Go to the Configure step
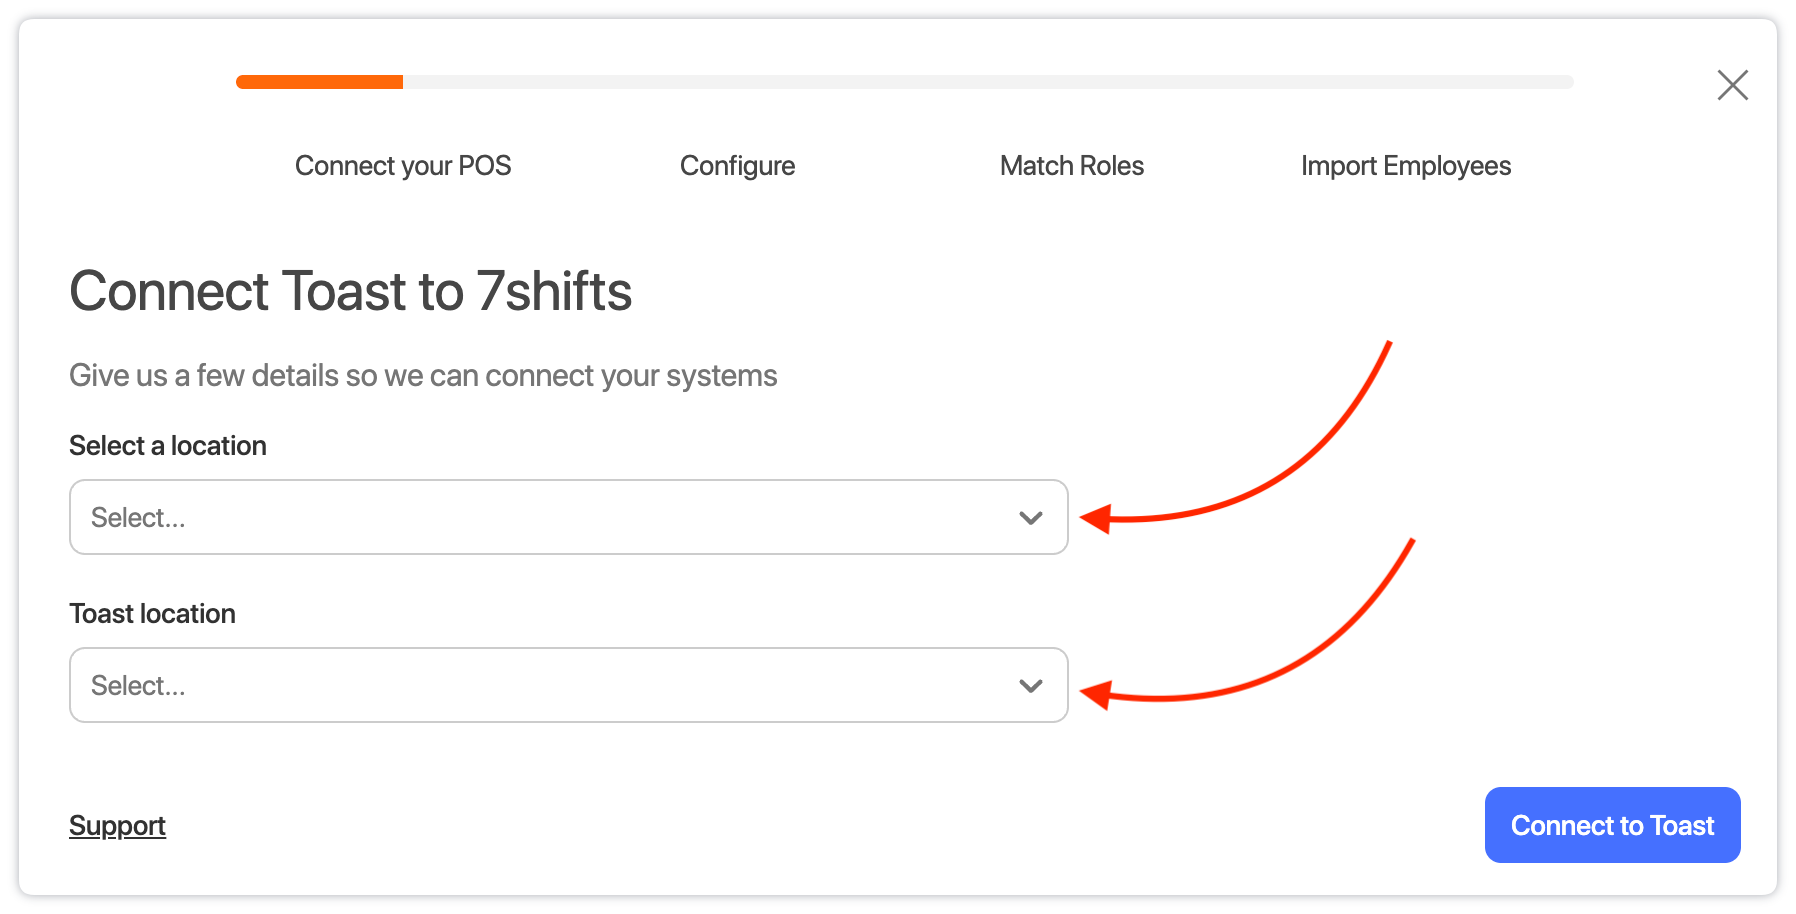 (737, 166)
